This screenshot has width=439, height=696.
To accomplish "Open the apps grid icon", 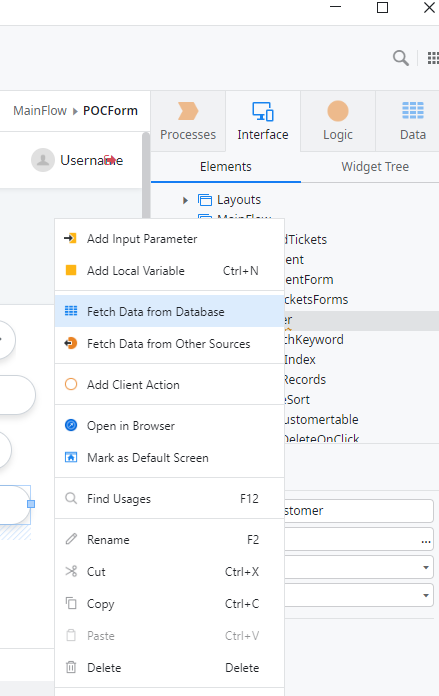I will (433, 58).
